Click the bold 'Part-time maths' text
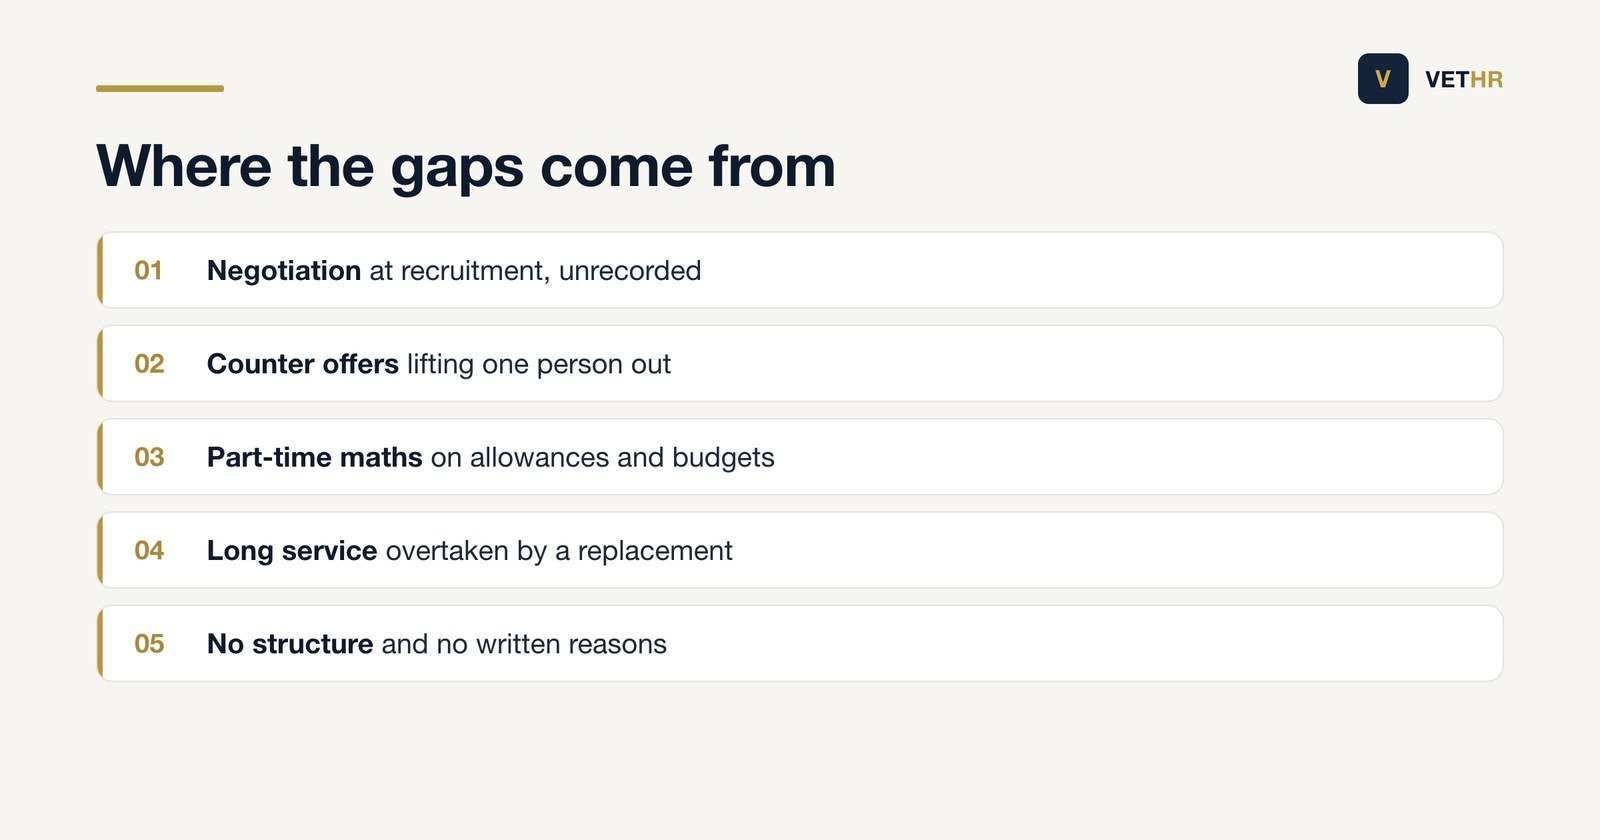 pos(315,458)
